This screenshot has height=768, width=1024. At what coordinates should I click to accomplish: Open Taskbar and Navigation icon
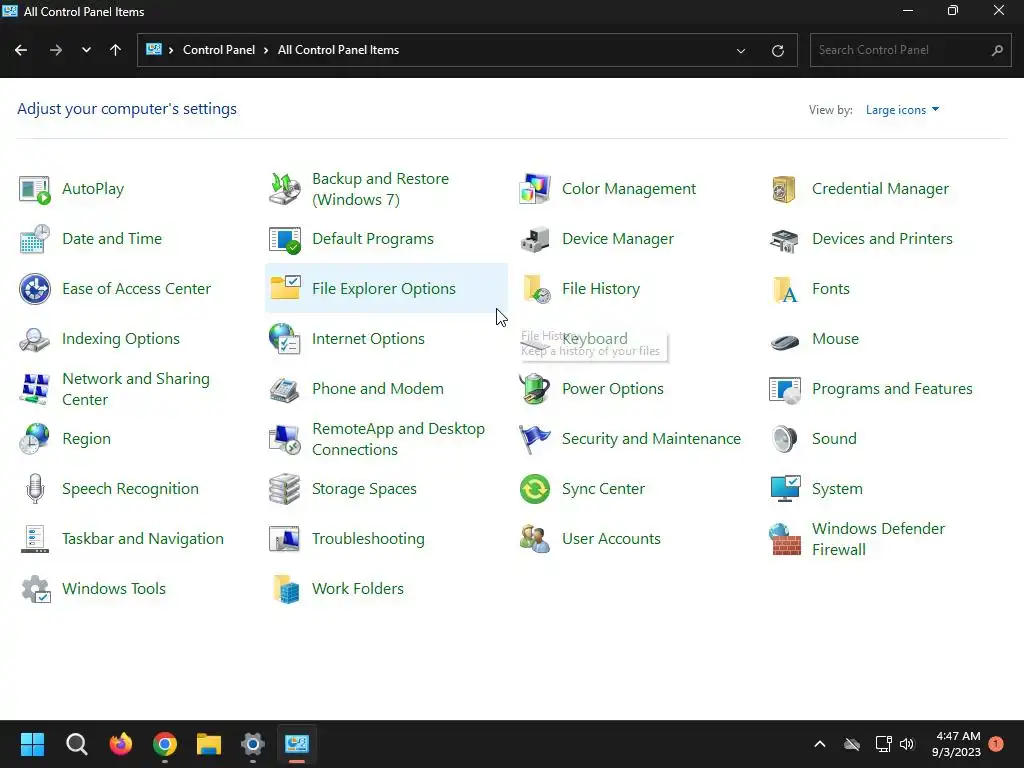[x=35, y=539]
